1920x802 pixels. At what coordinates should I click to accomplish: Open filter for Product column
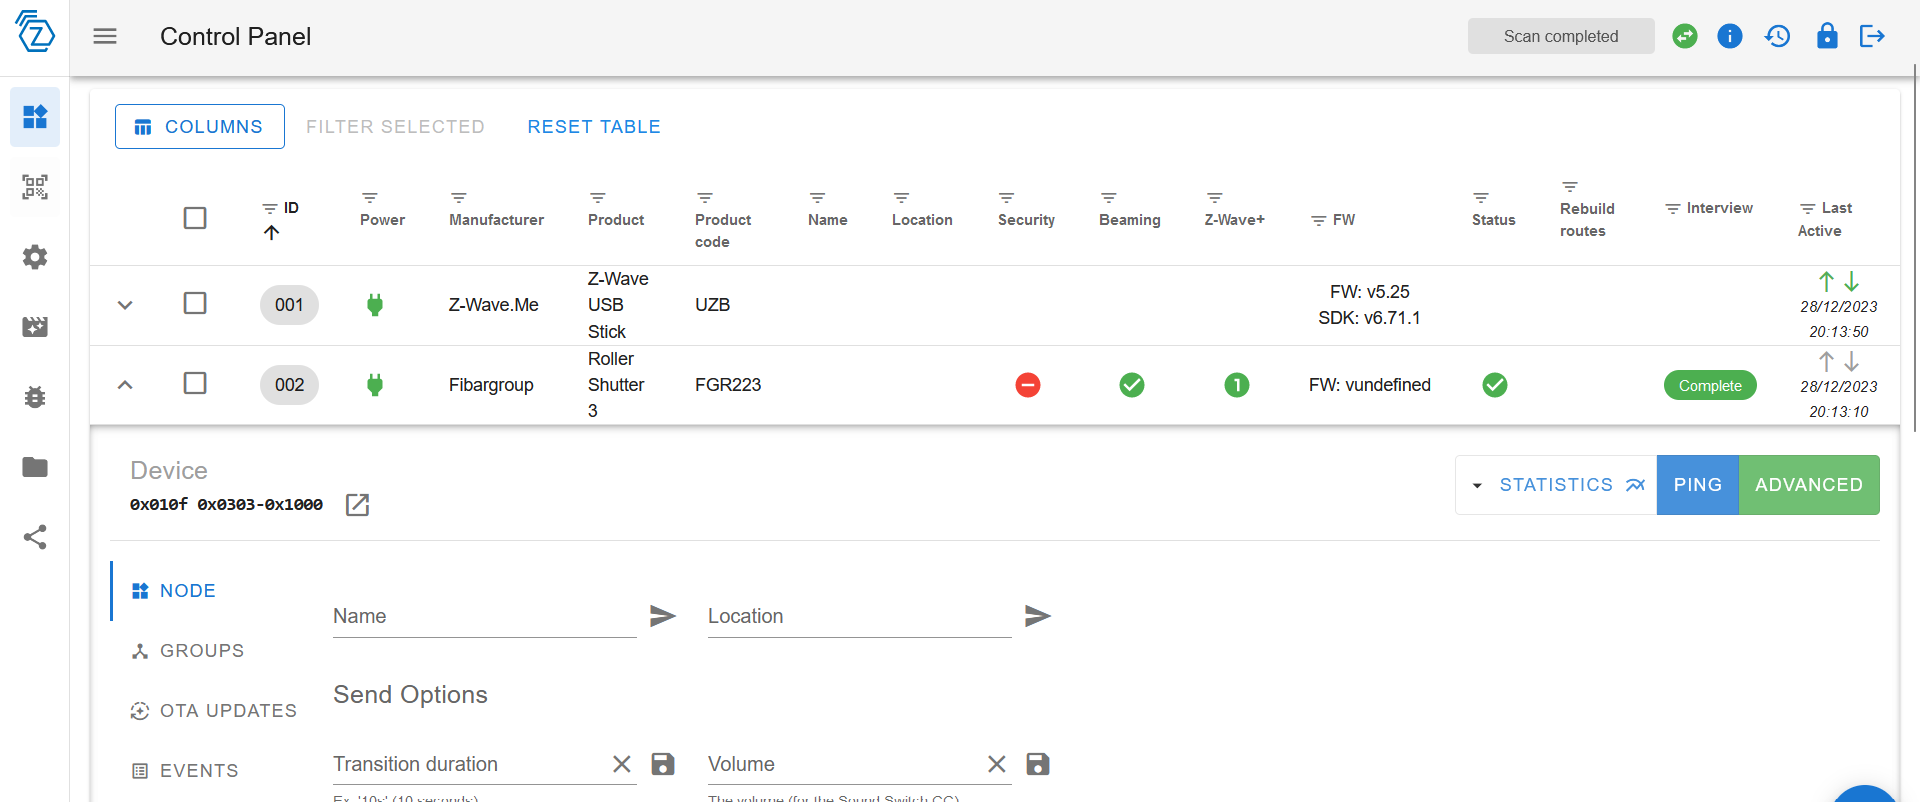(598, 198)
